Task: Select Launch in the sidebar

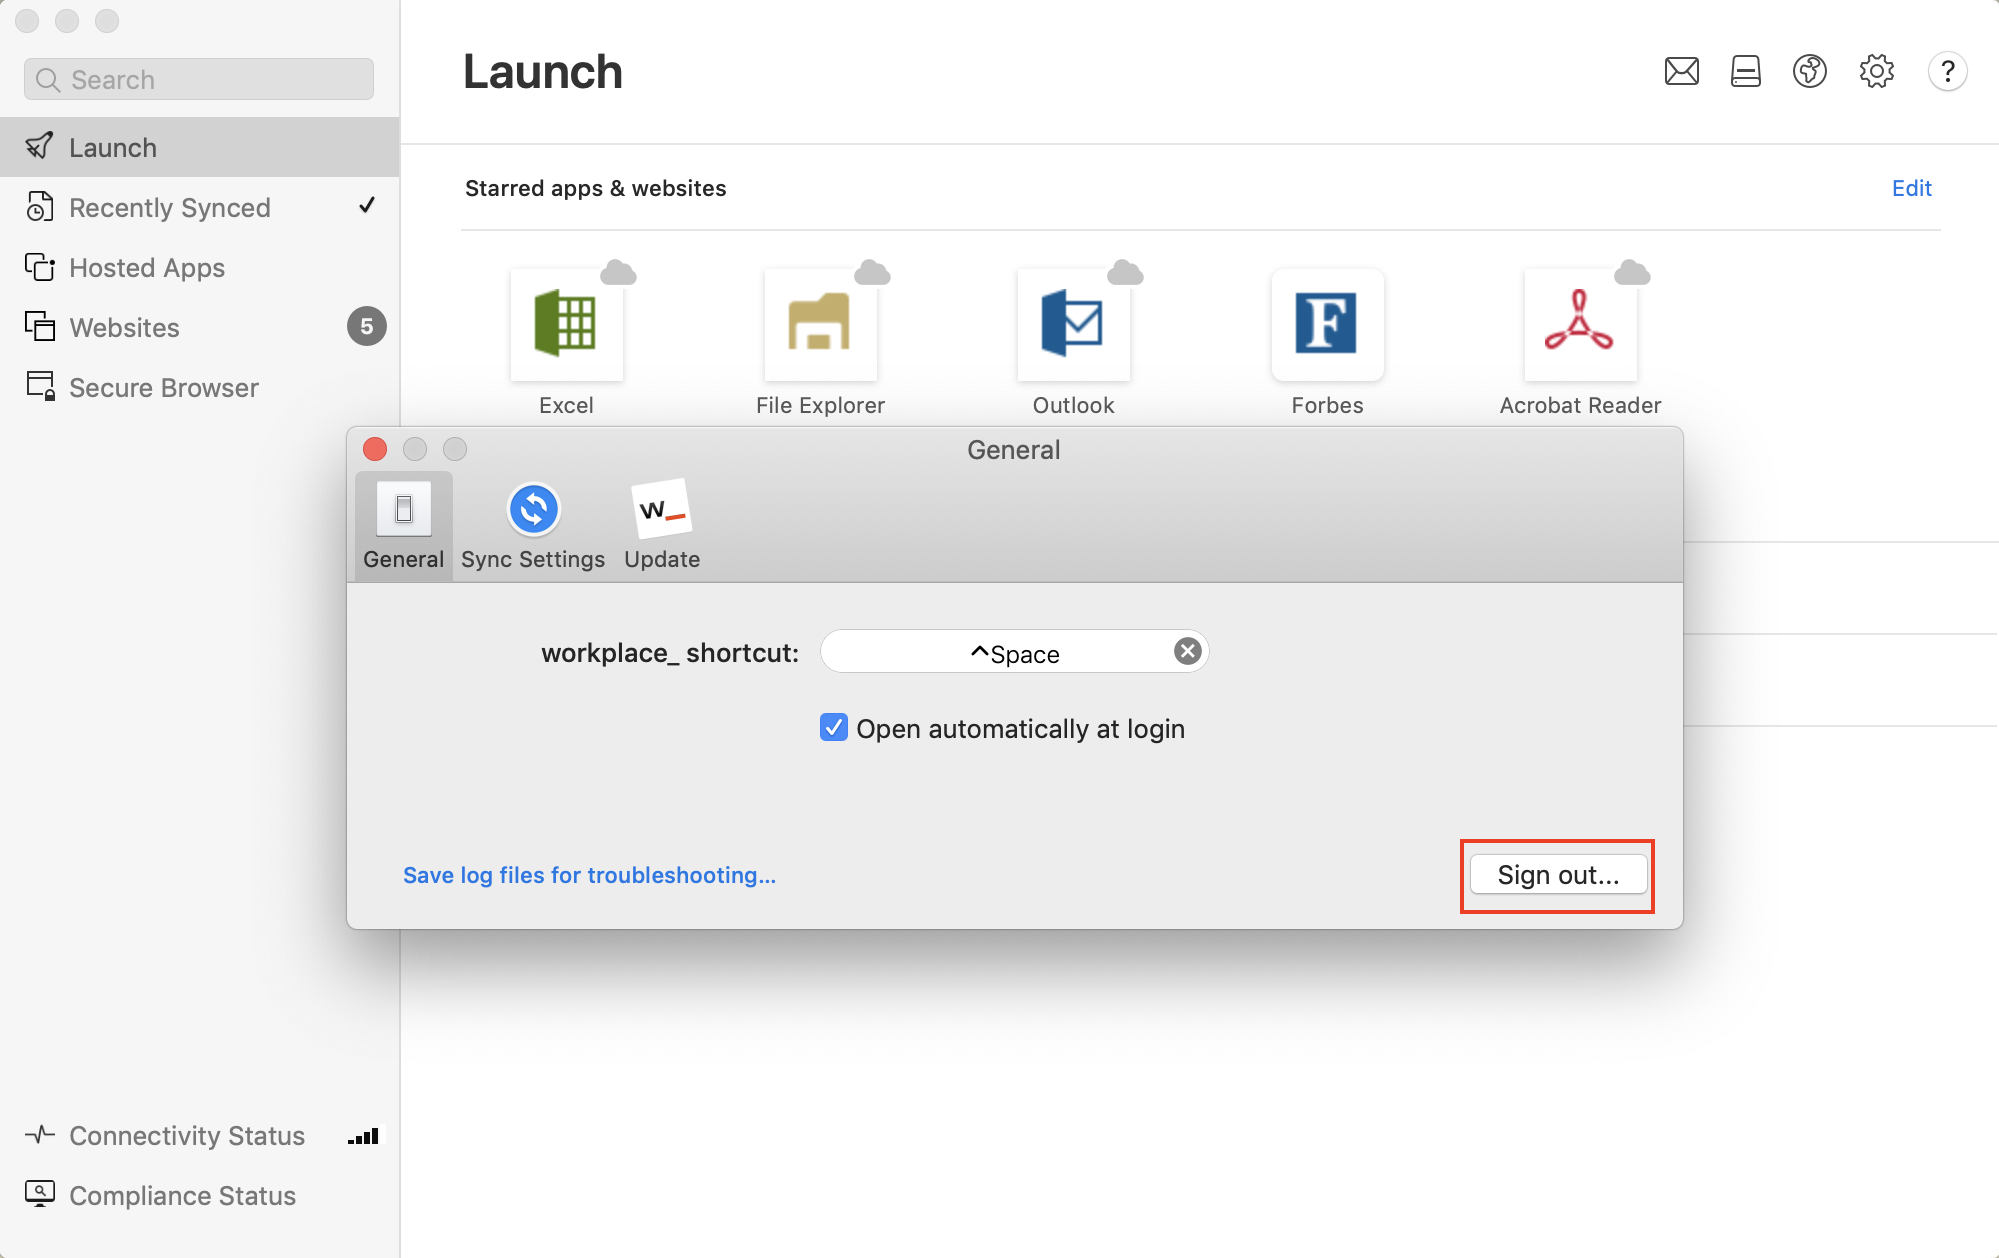Action: [199, 147]
